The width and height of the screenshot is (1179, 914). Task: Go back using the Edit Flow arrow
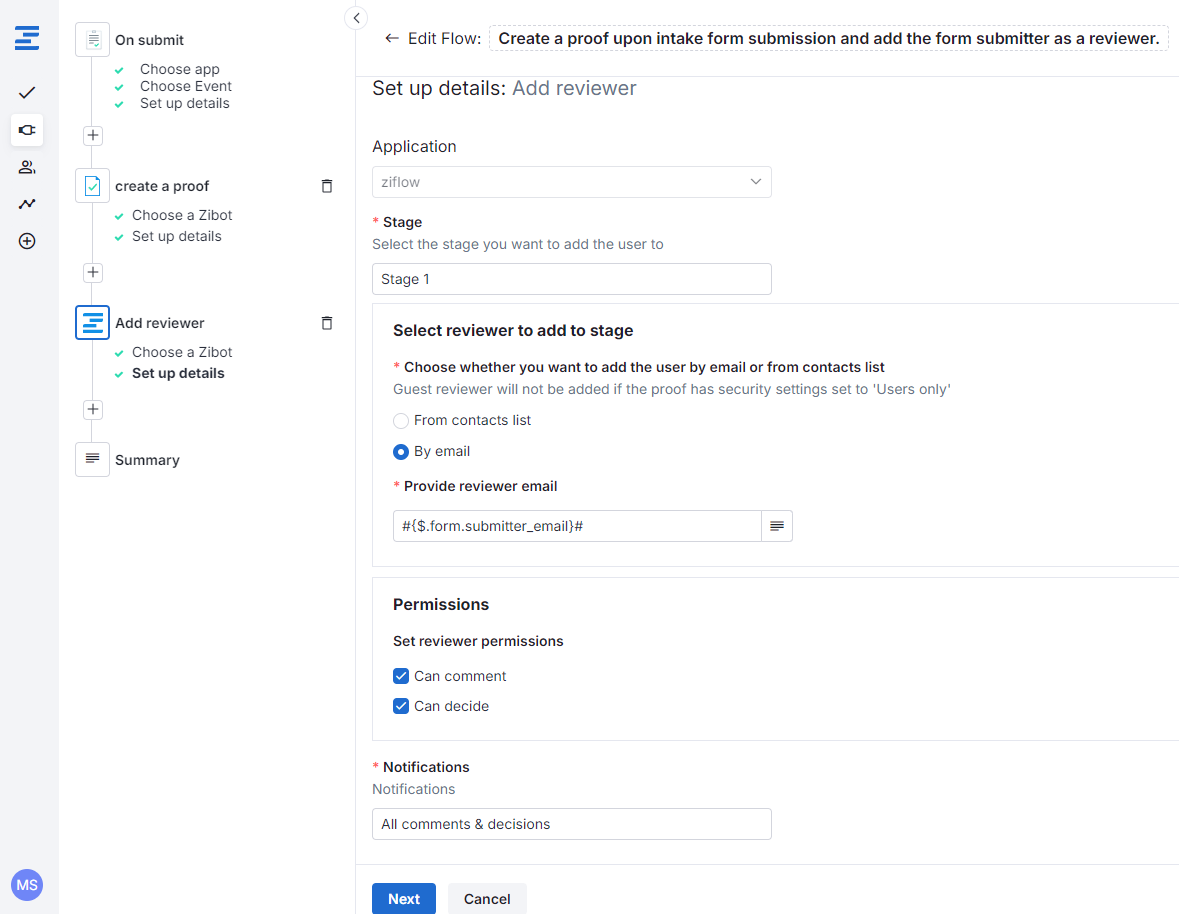[x=392, y=38]
